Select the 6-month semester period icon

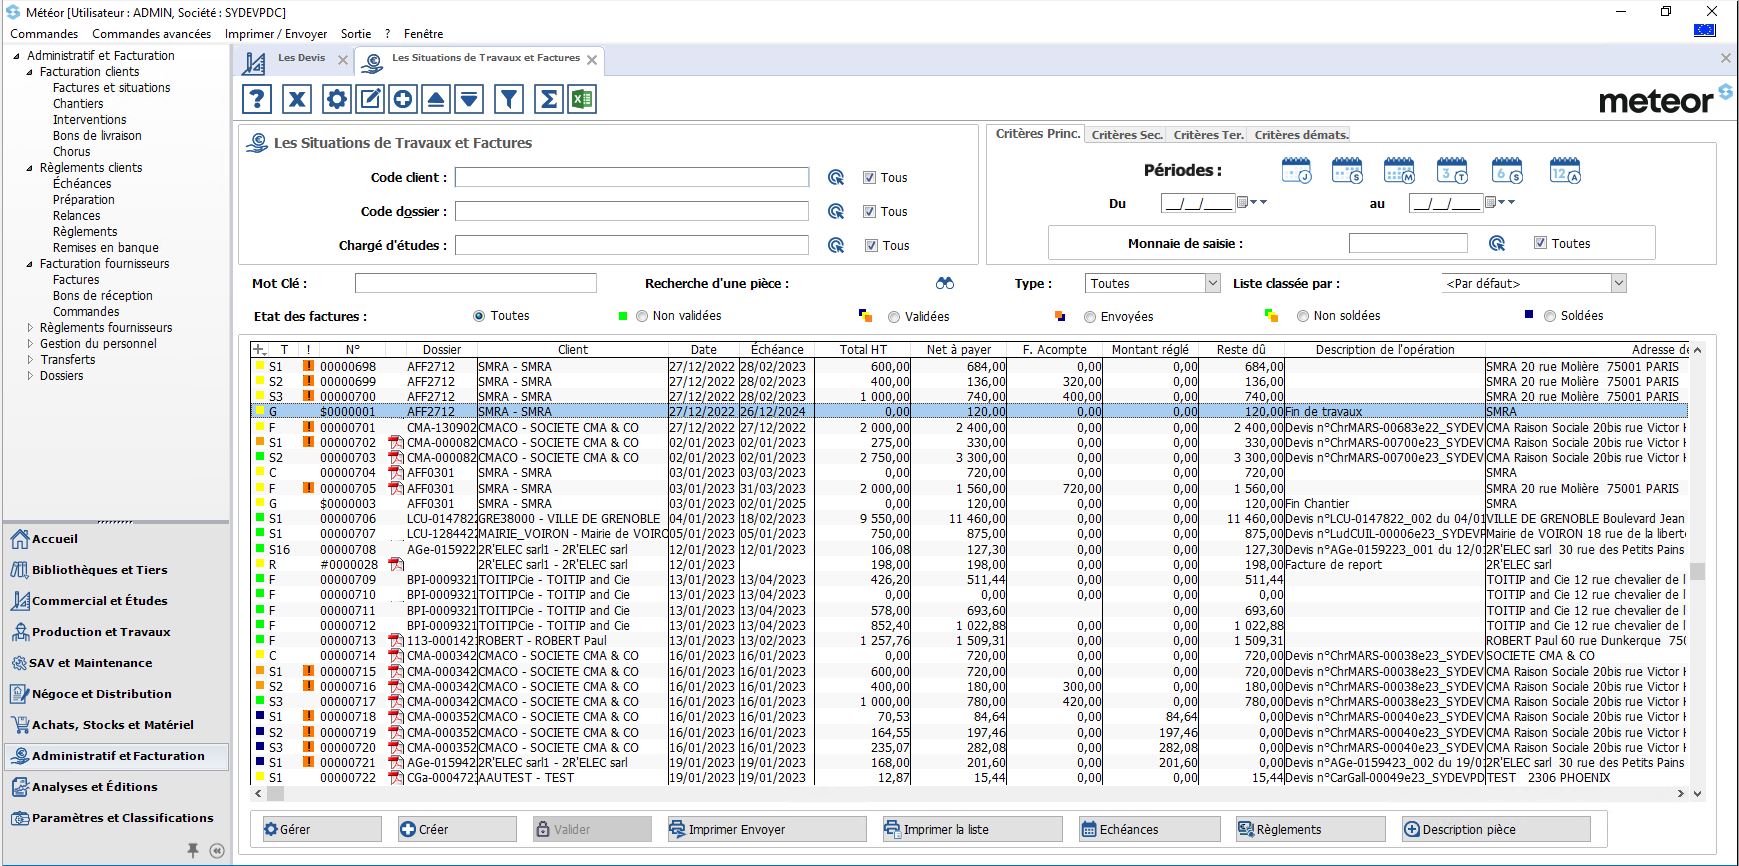tap(1507, 171)
